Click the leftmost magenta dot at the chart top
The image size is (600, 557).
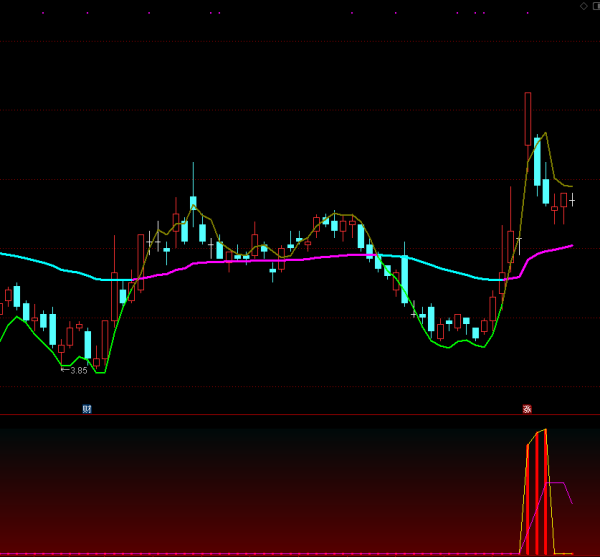(43, 13)
